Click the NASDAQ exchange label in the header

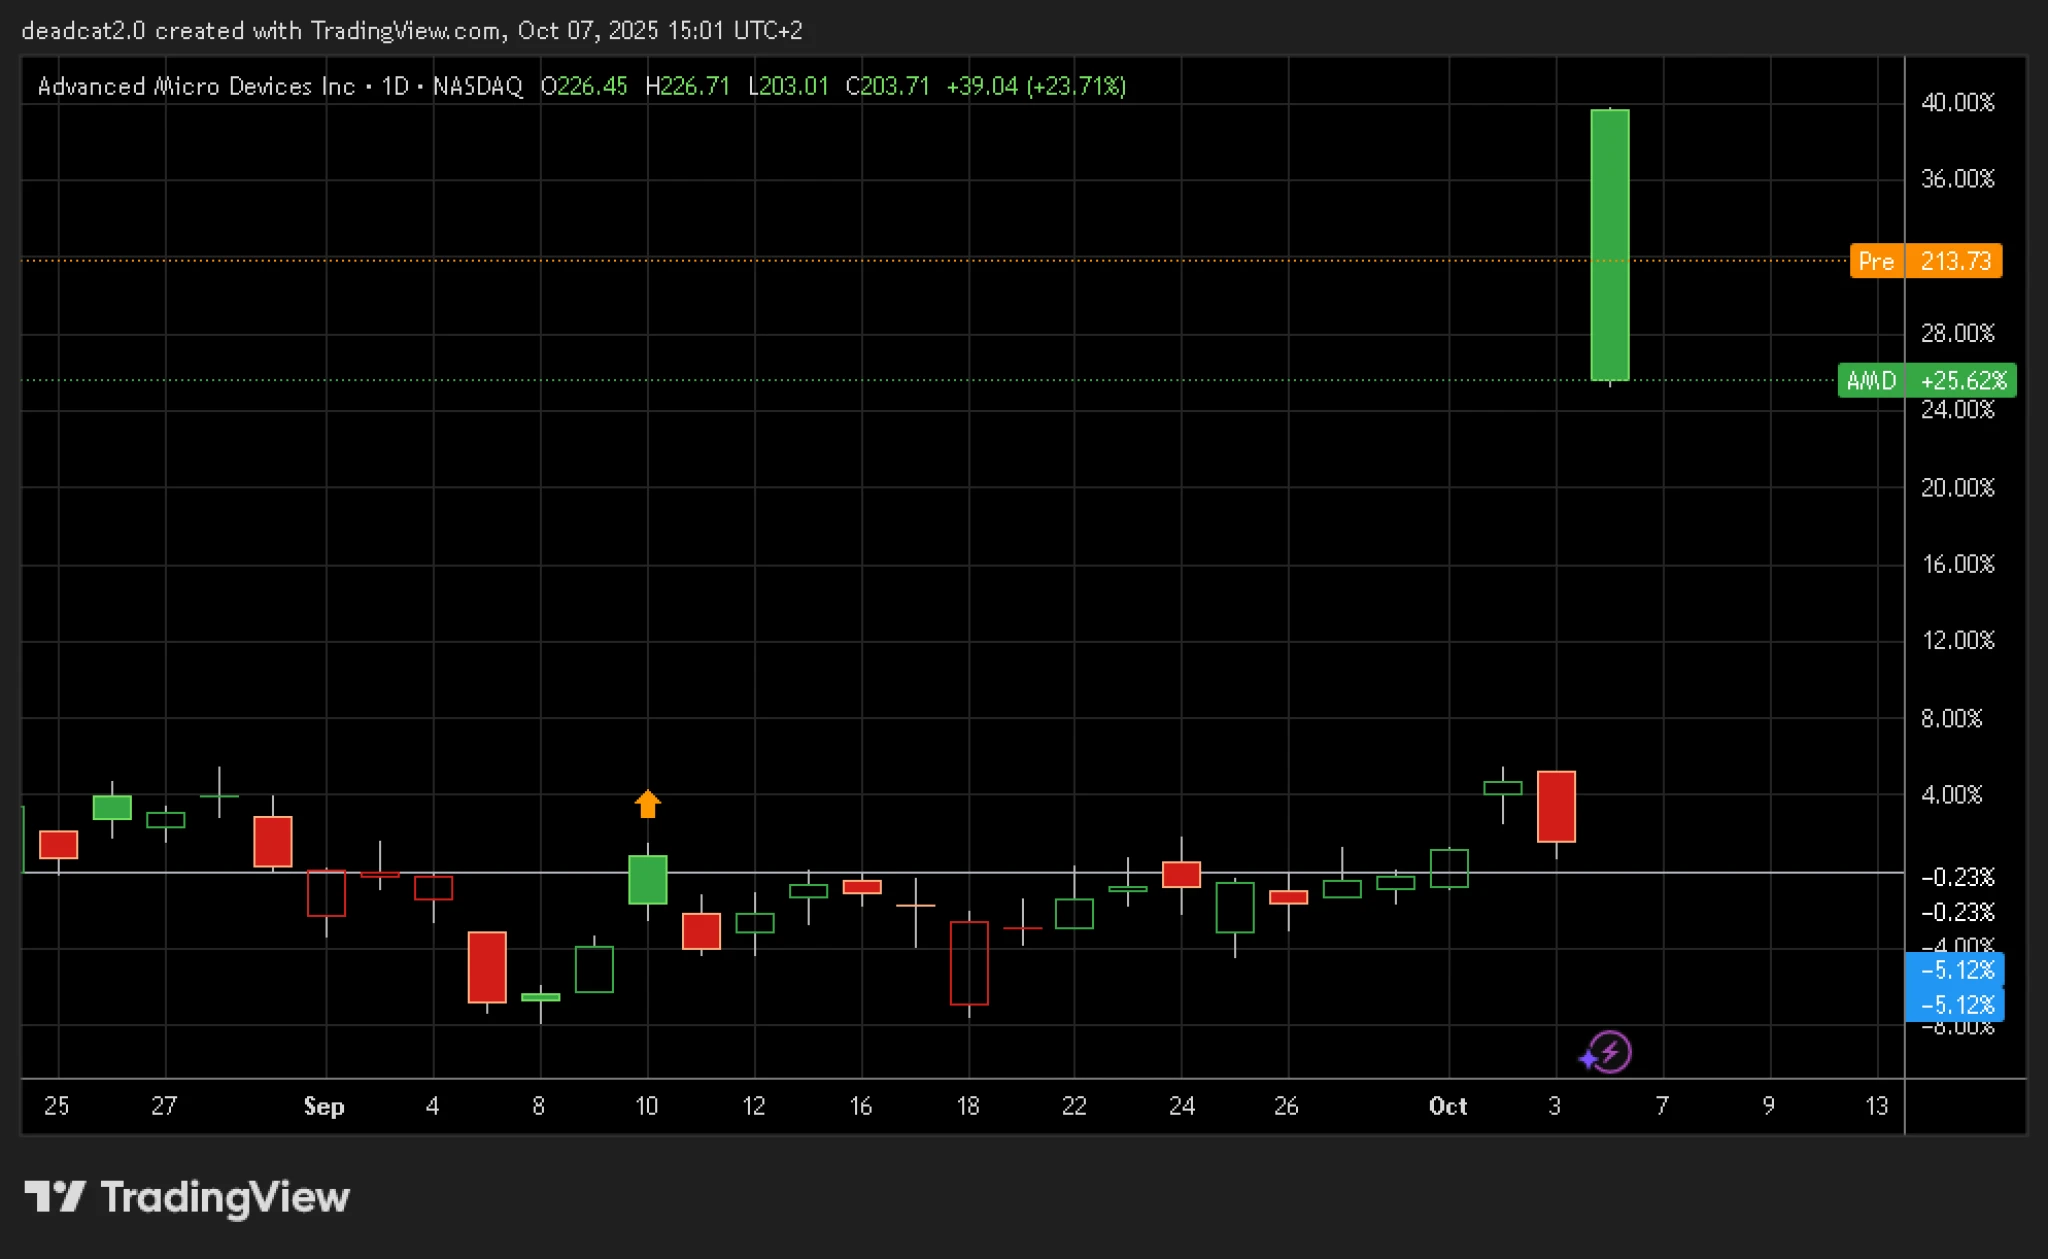point(477,87)
